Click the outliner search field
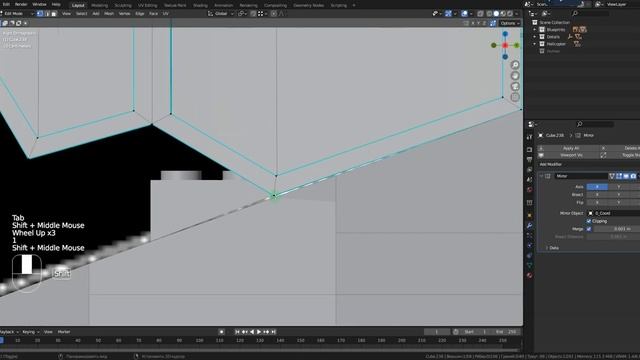The width and height of the screenshot is (640, 360). point(590,13)
